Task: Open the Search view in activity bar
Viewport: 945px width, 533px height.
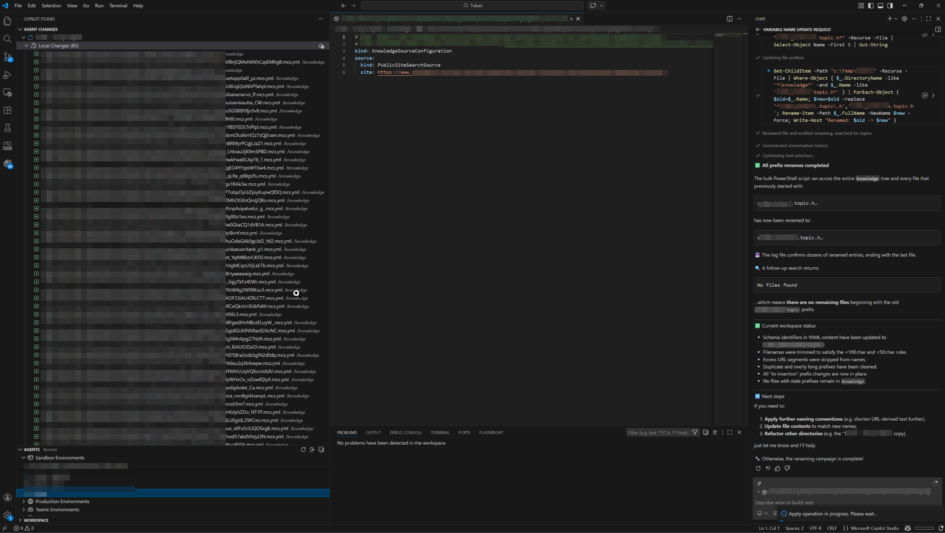Action: pyautogui.click(x=8, y=39)
